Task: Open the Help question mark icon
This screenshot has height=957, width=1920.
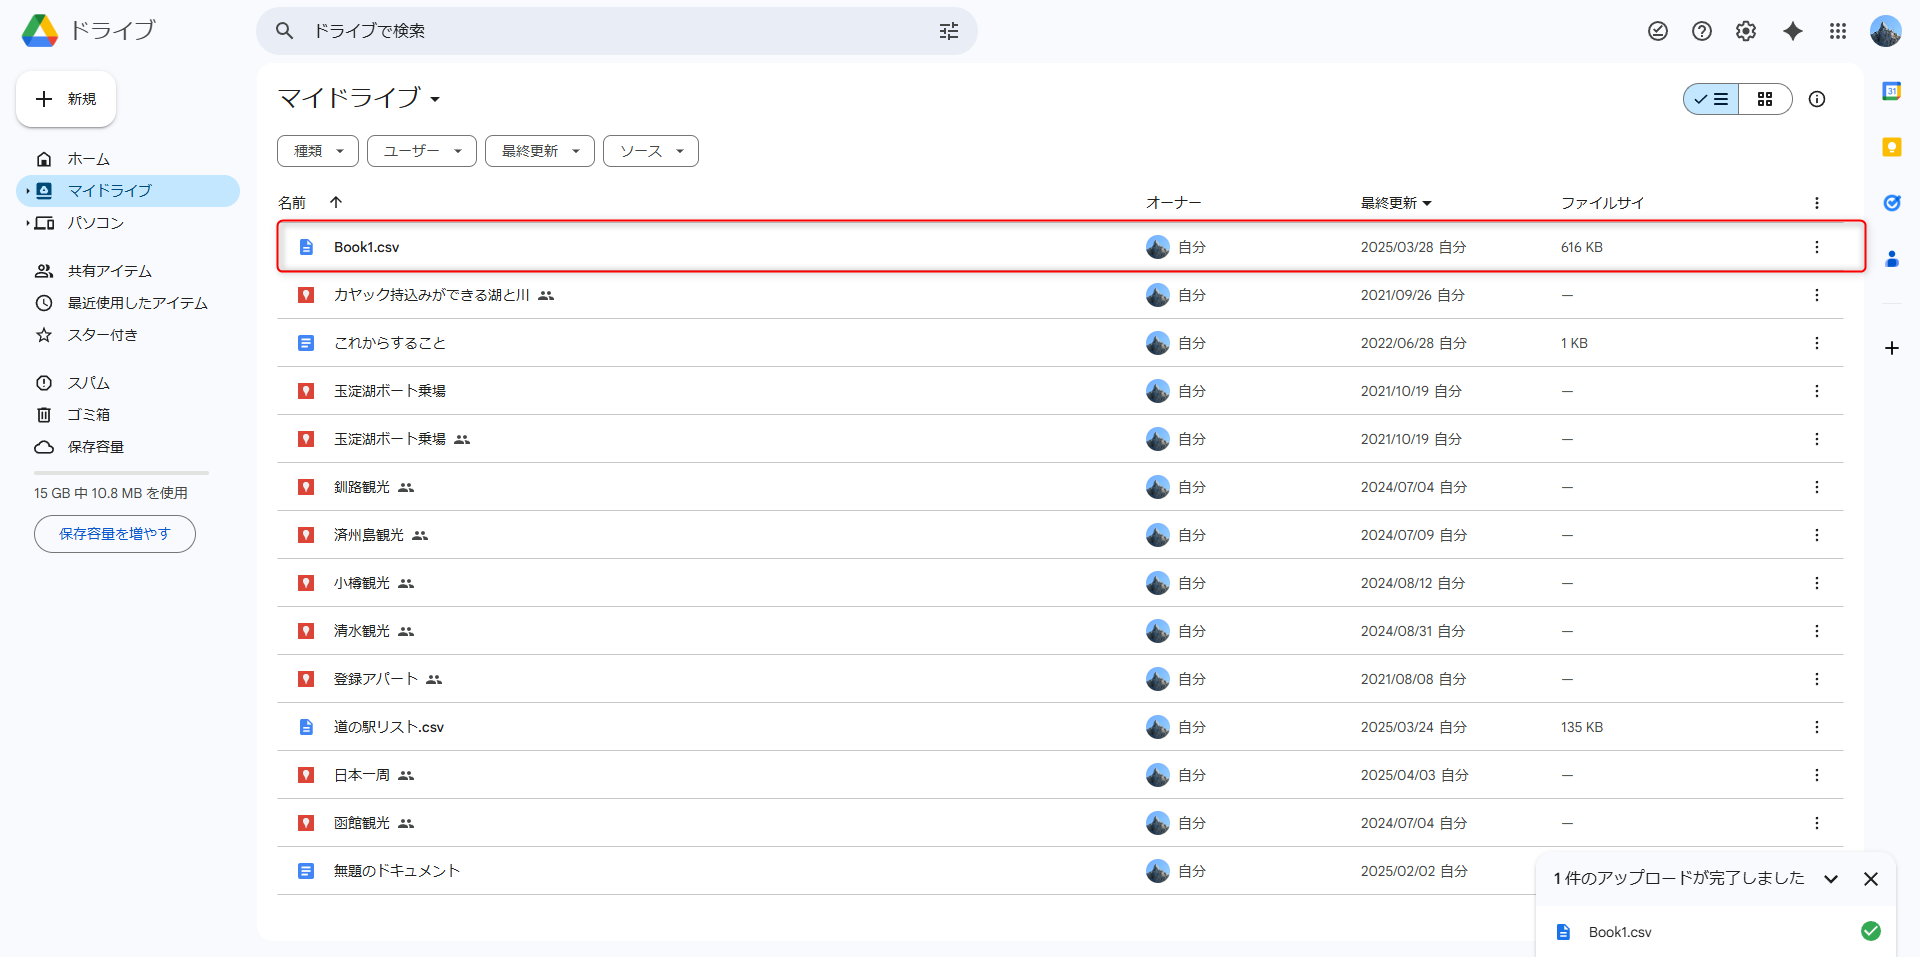Action: click(1701, 31)
